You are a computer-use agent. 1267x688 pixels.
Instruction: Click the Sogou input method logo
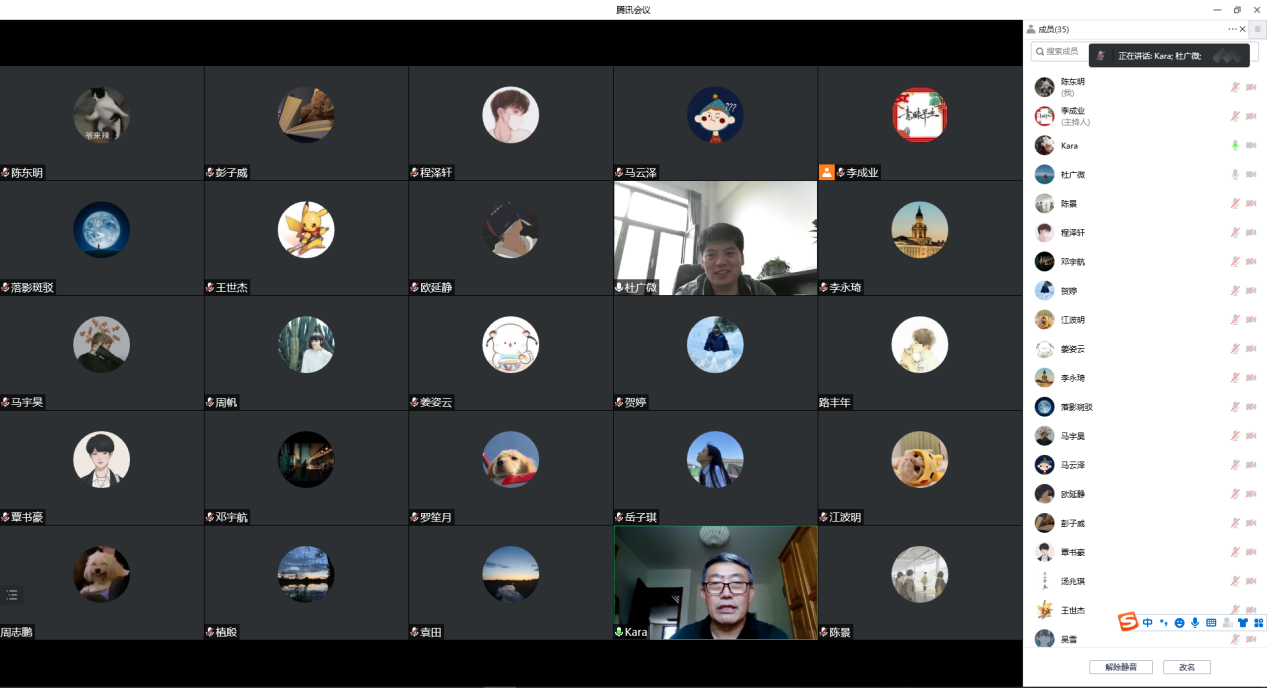coord(1128,622)
